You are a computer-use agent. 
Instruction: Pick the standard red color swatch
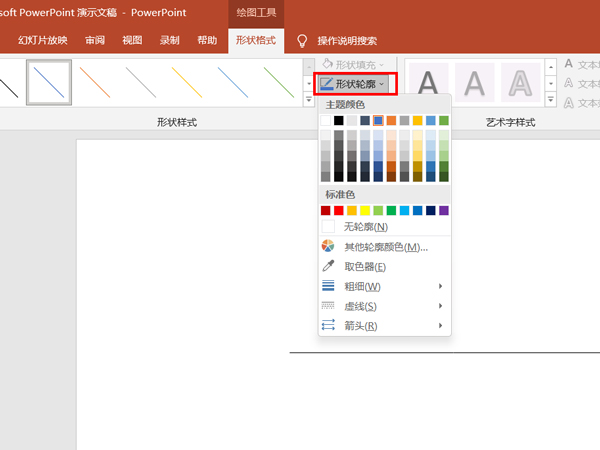point(339,211)
